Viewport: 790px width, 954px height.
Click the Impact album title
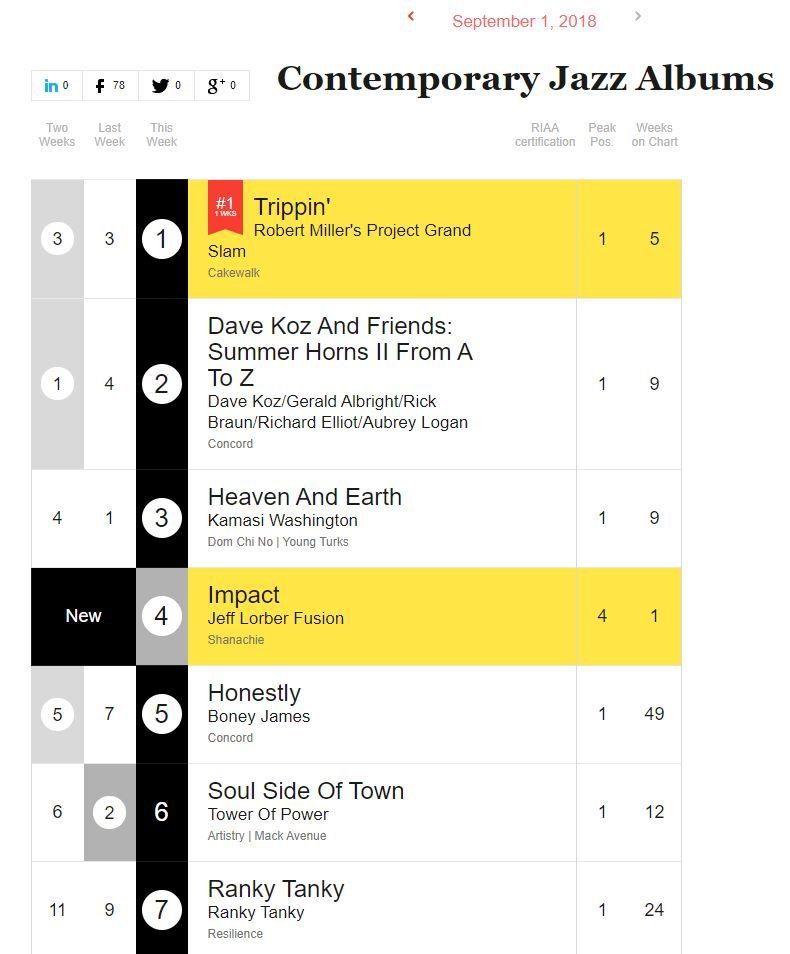244,595
